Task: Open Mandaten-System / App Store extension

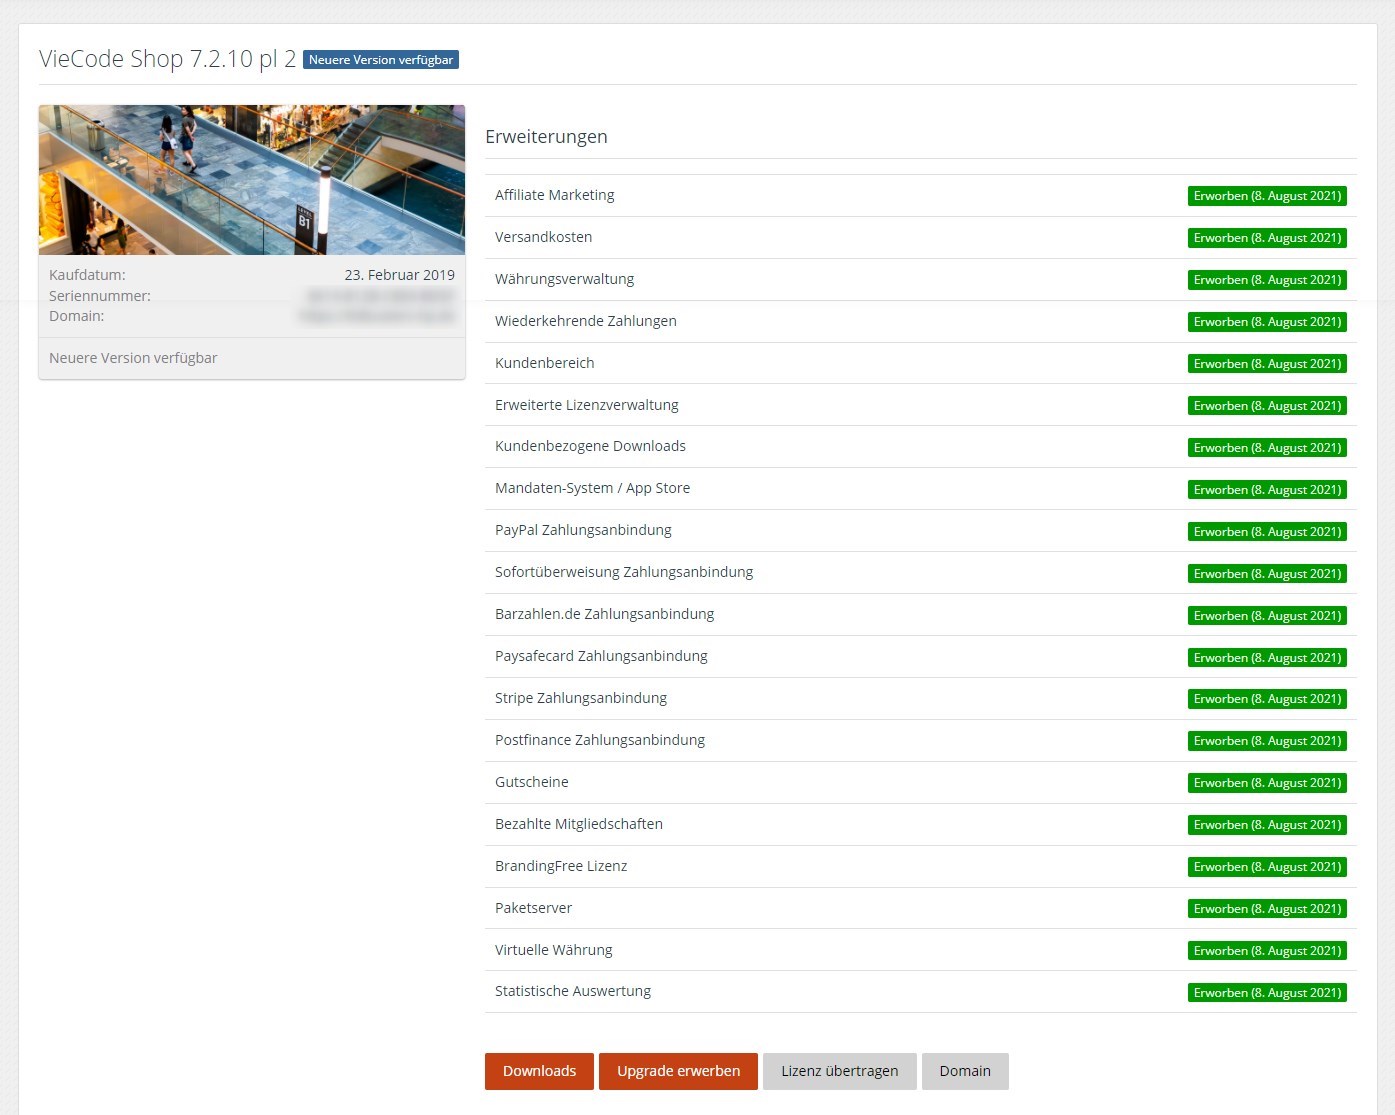Action: (592, 488)
